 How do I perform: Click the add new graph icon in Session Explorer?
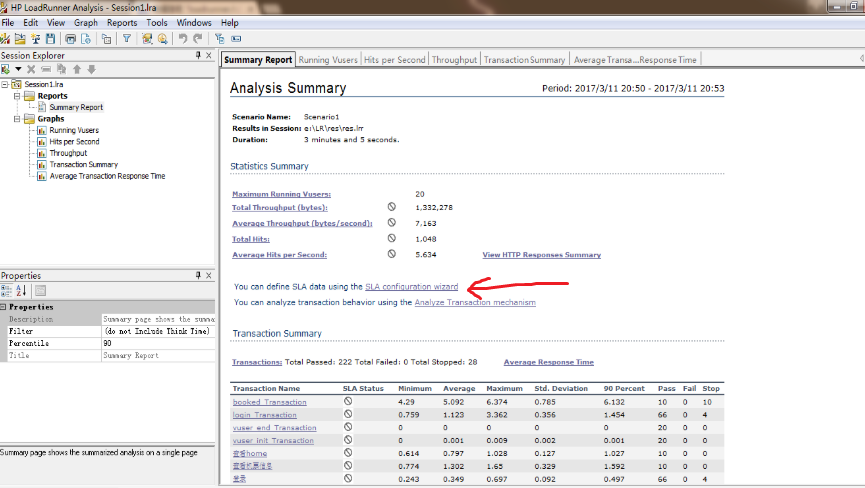[6, 69]
